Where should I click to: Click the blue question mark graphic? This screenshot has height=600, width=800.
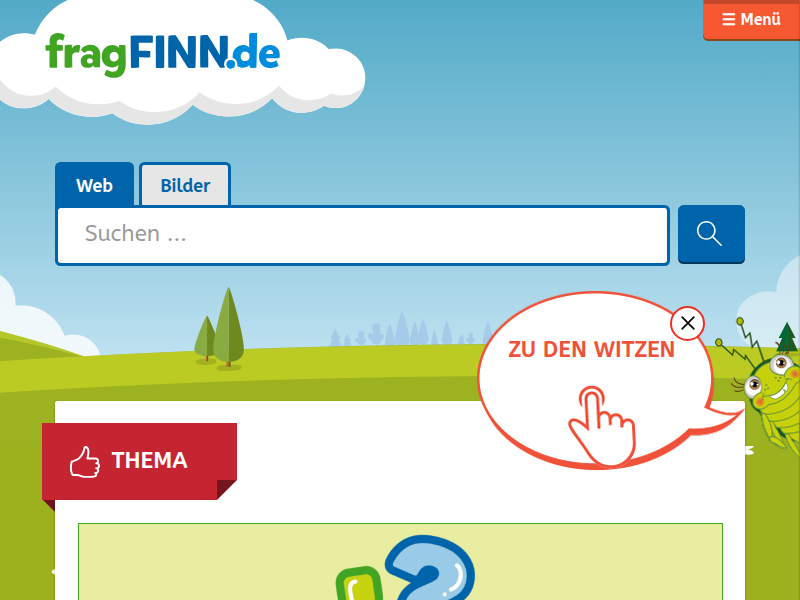click(x=430, y=567)
